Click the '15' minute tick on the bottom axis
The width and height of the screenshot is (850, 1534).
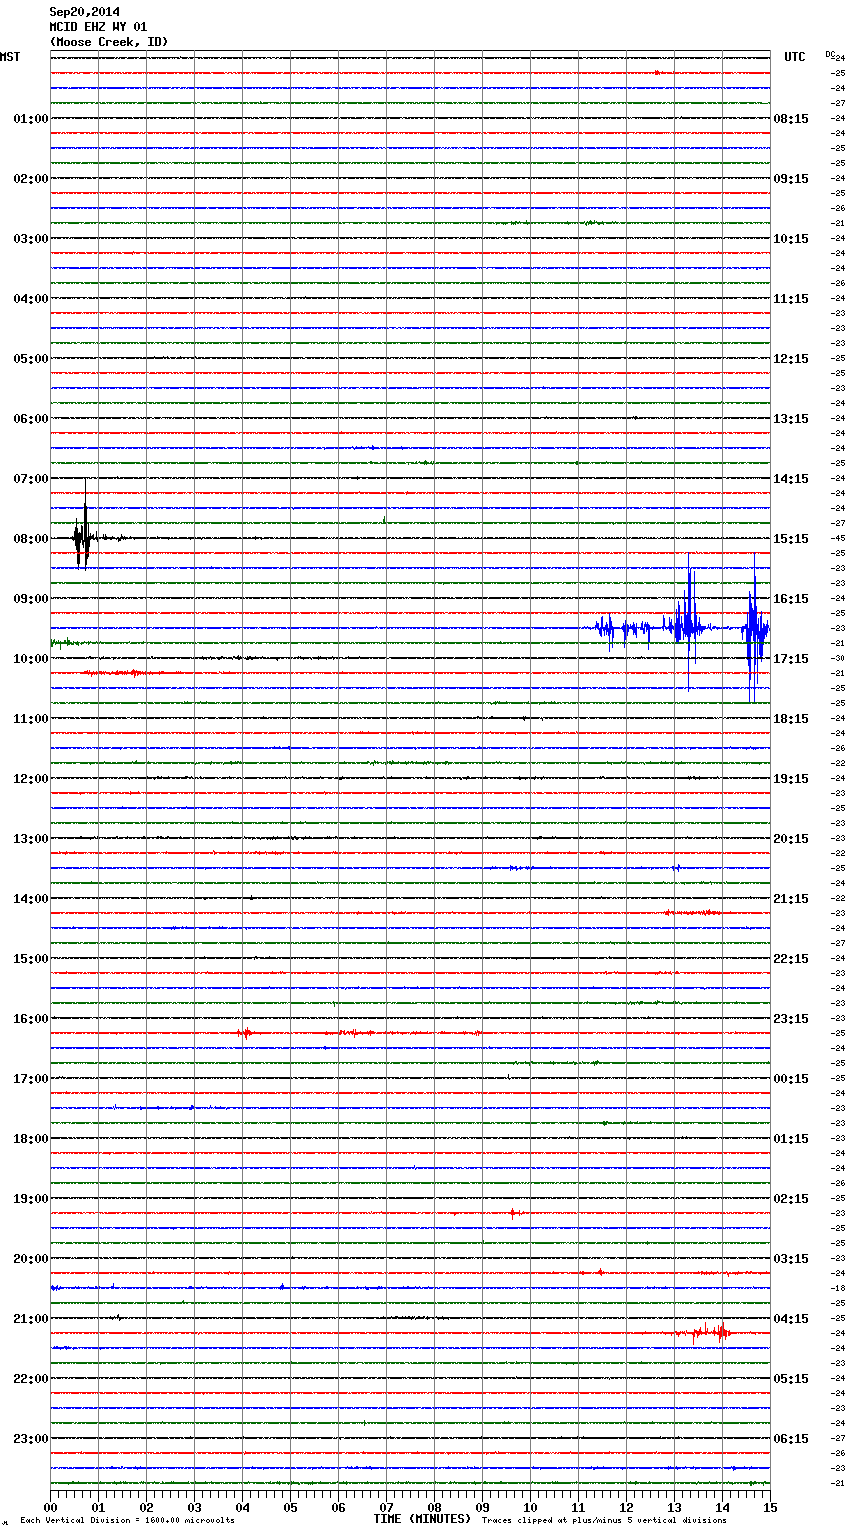[770, 1507]
